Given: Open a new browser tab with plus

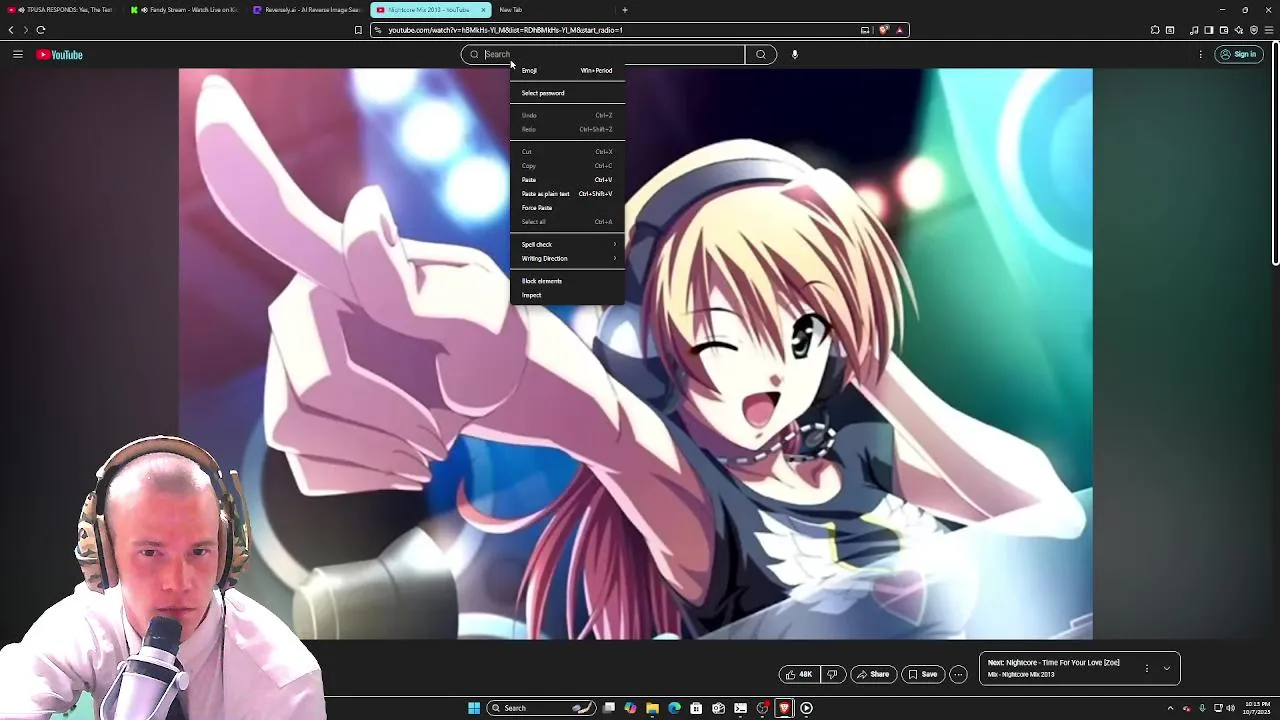Looking at the screenshot, I should point(625,10).
